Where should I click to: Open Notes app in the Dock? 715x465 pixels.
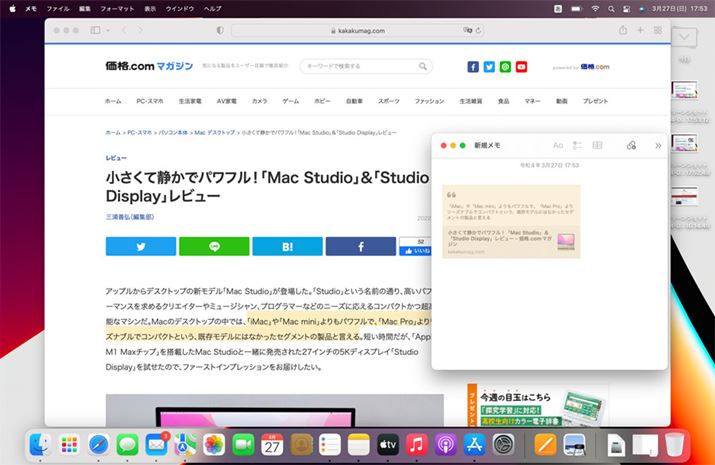[x=359, y=444]
